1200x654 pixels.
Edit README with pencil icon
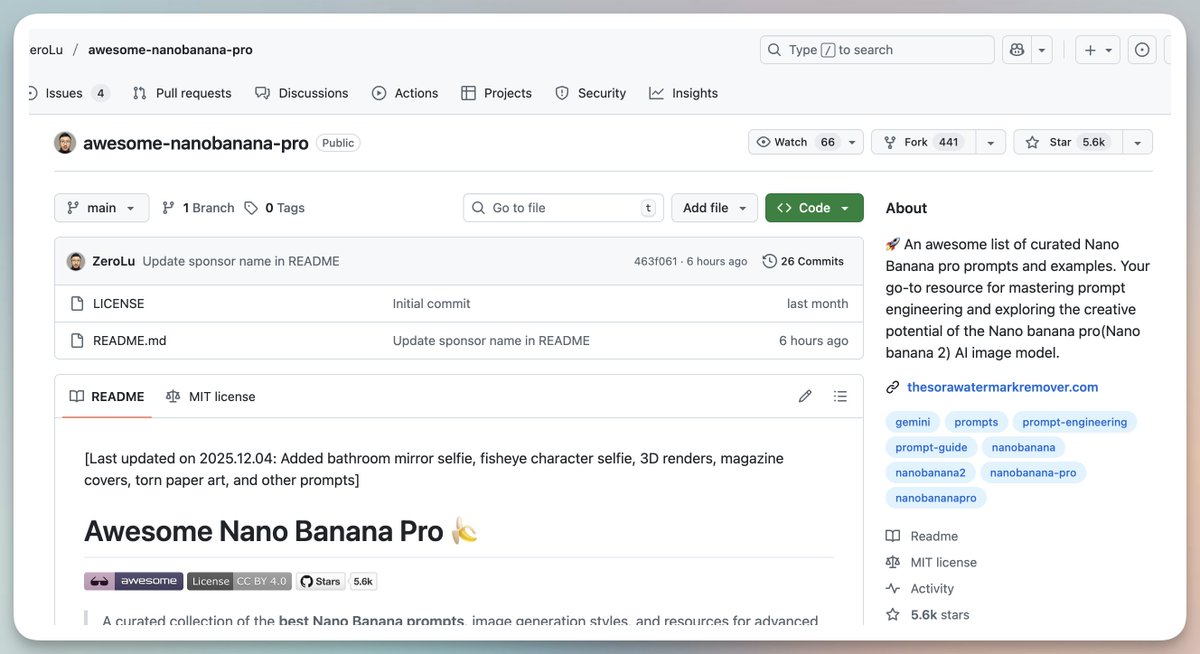coord(805,396)
